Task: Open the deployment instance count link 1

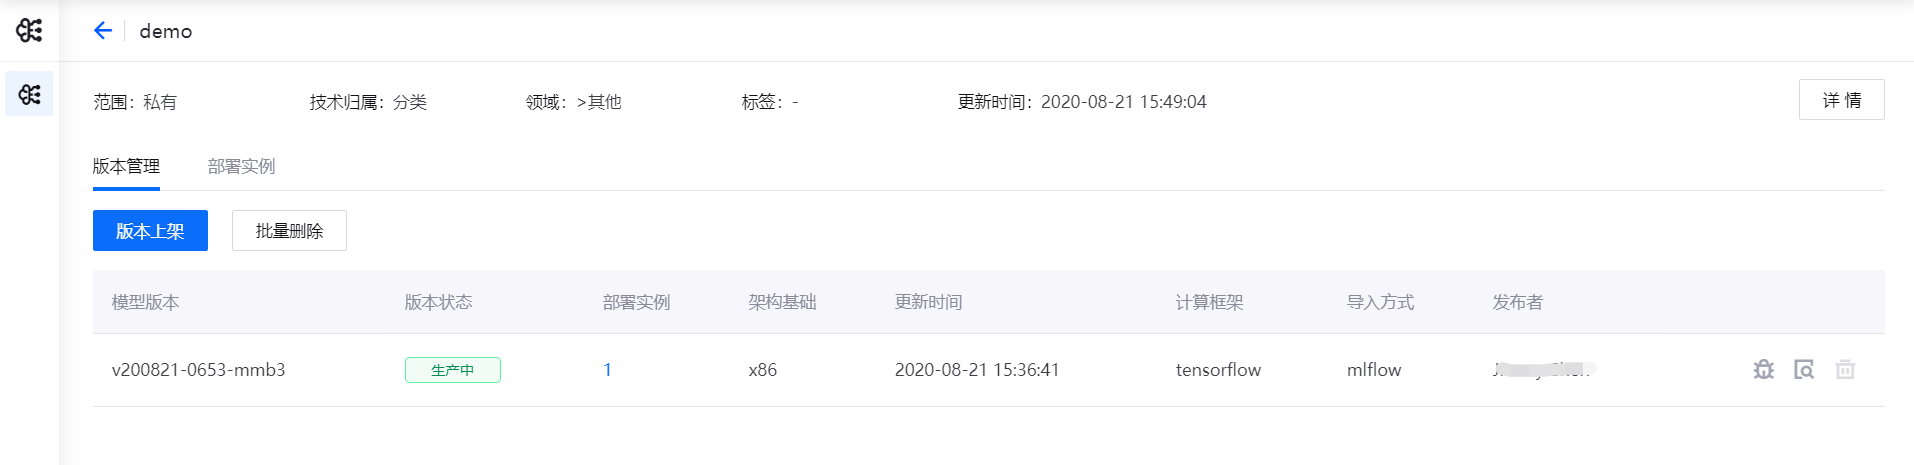Action: pyautogui.click(x=607, y=370)
